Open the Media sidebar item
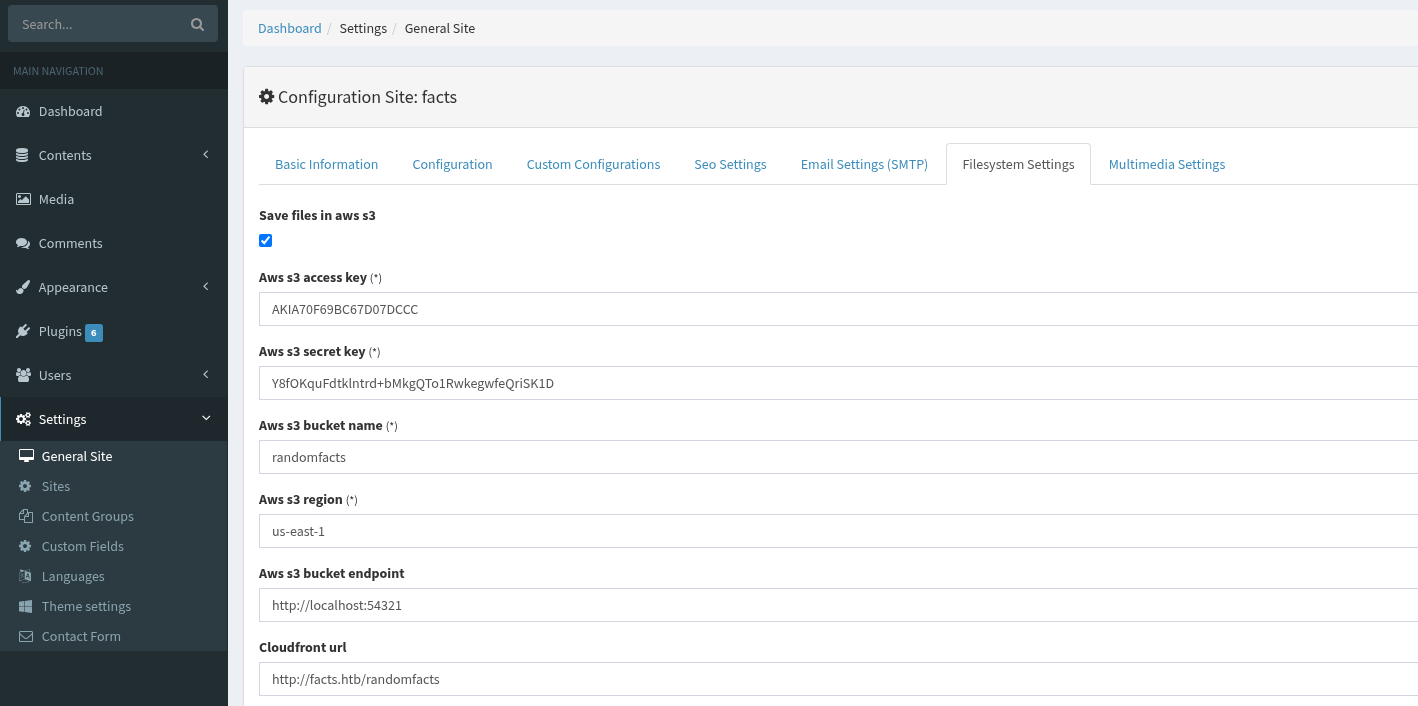 coord(114,199)
